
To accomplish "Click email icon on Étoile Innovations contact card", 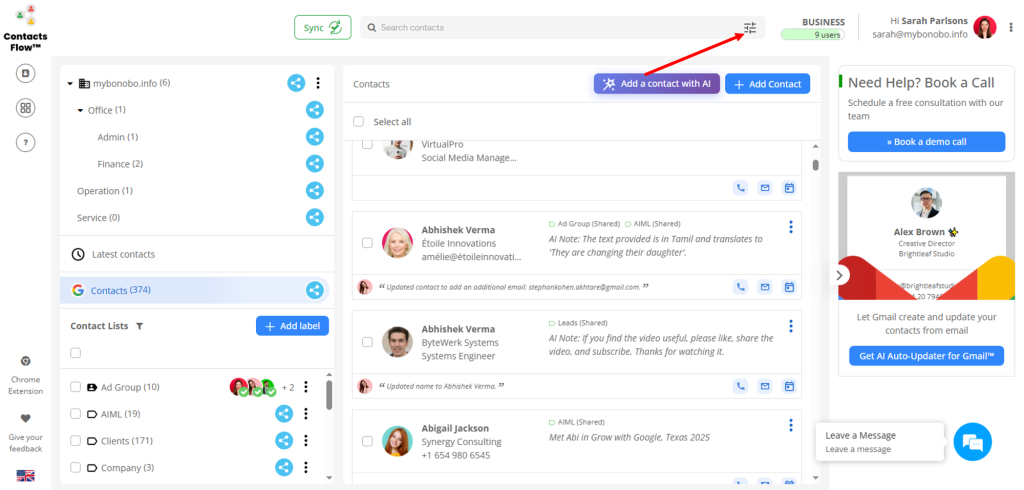I will 765,287.
